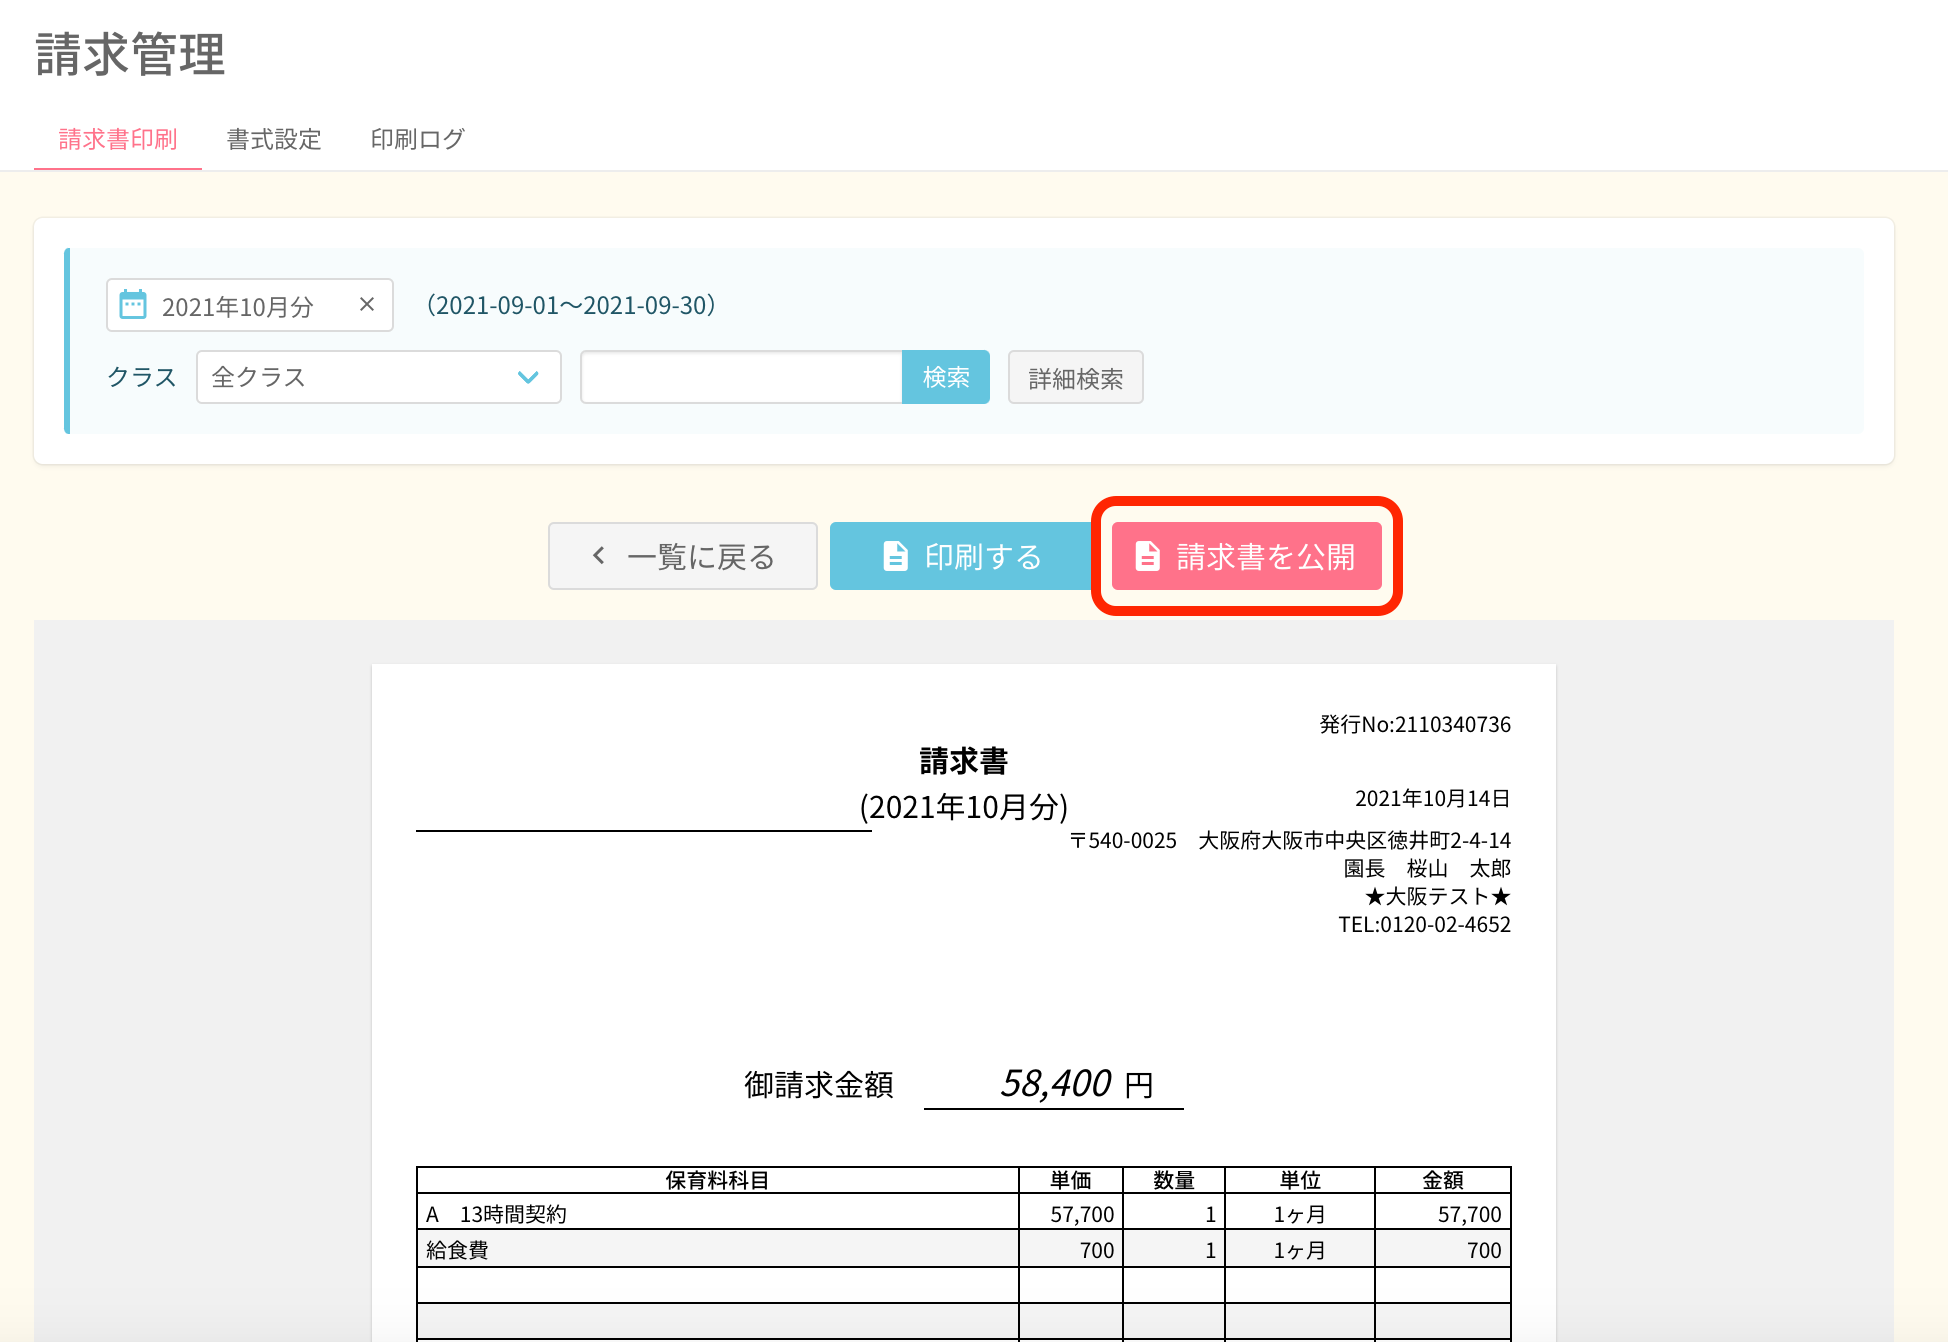The height and width of the screenshot is (1342, 1948).
Task: Click the left chevron icon in 一覧に戻る
Action: (x=598, y=555)
